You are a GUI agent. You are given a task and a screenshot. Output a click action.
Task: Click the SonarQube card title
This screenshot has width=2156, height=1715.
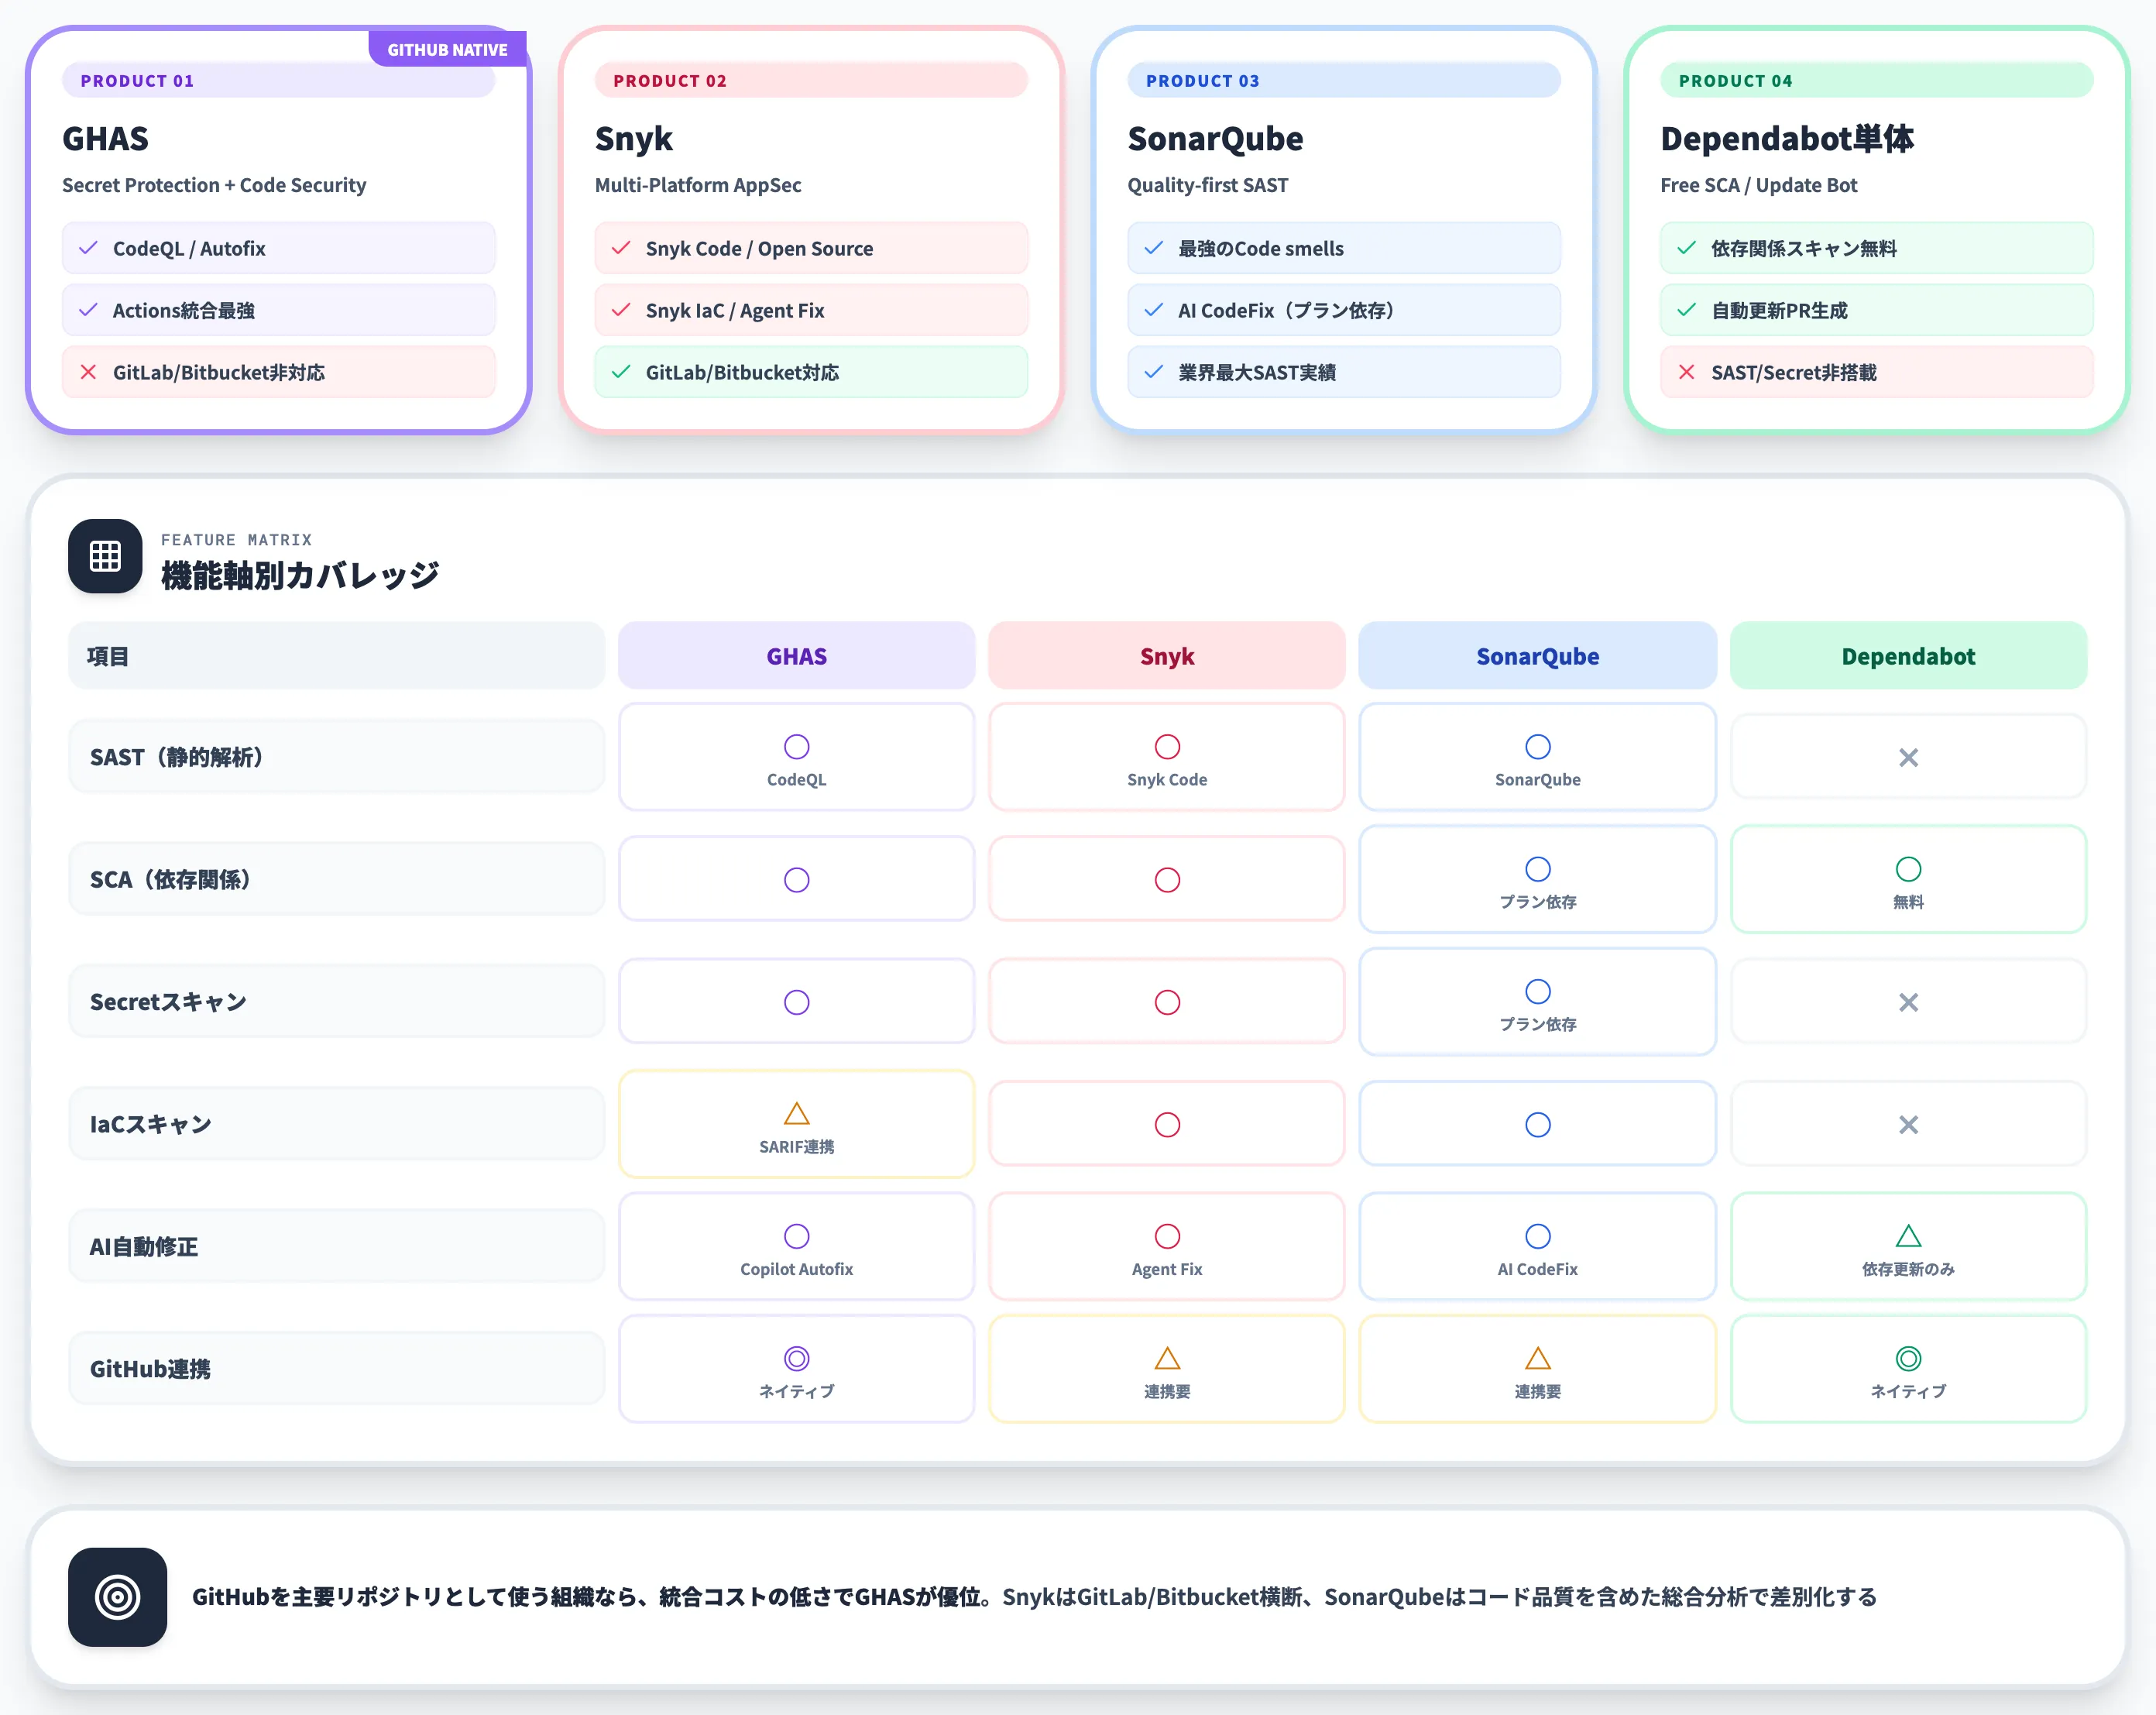[1215, 138]
